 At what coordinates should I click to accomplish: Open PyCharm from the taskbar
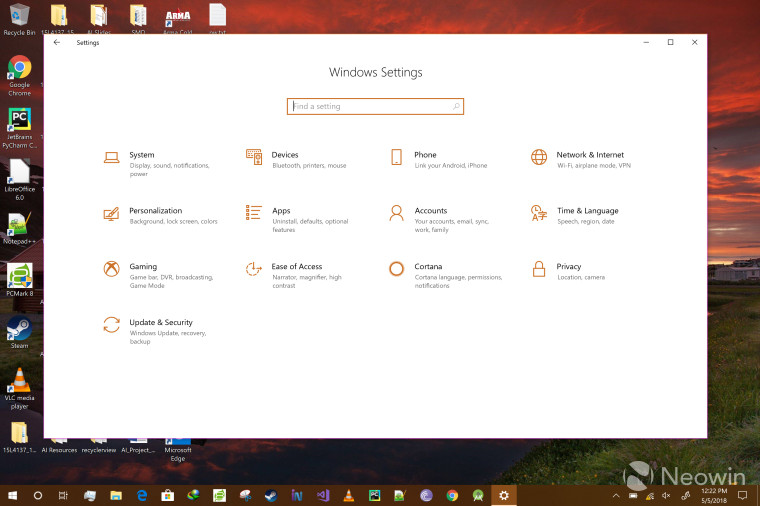pos(374,495)
